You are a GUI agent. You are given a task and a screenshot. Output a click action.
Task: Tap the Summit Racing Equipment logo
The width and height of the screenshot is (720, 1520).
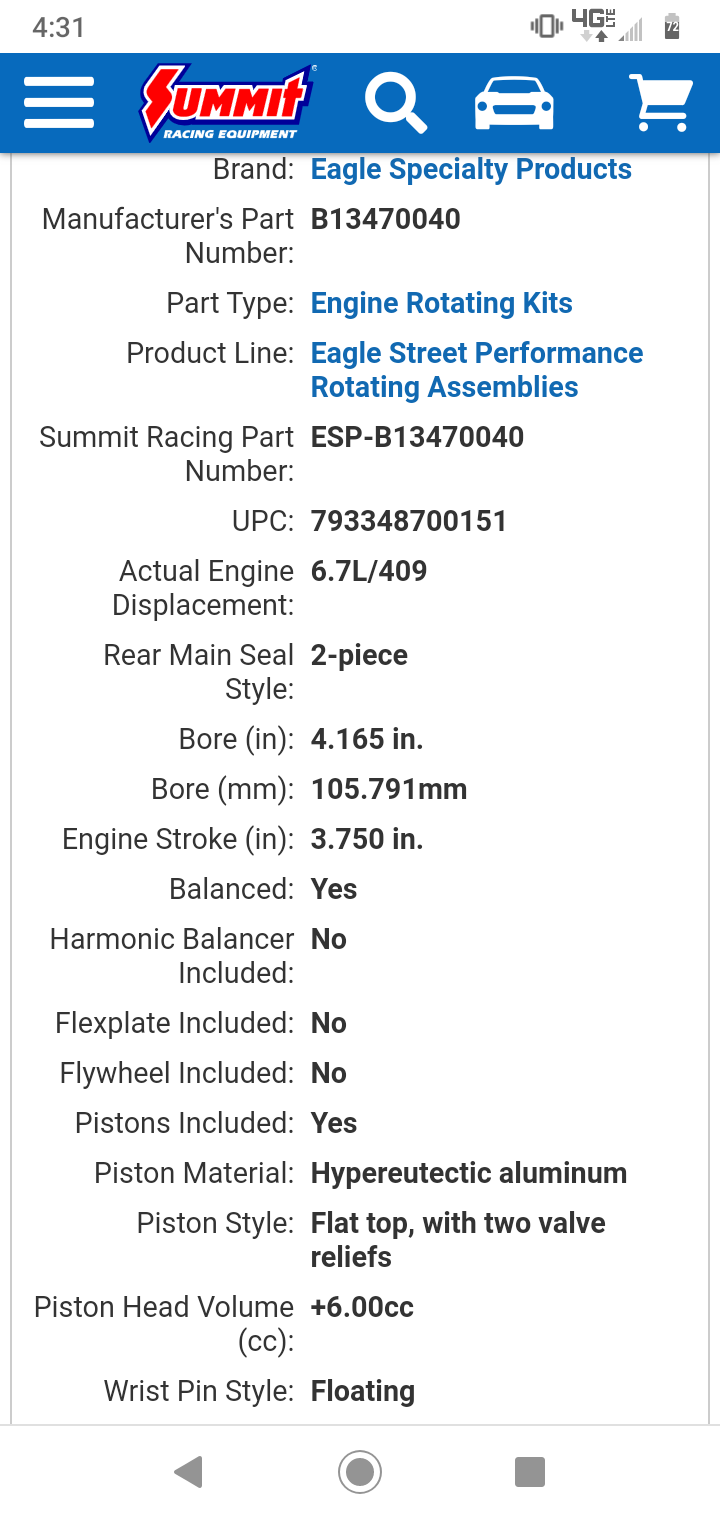[x=228, y=102]
